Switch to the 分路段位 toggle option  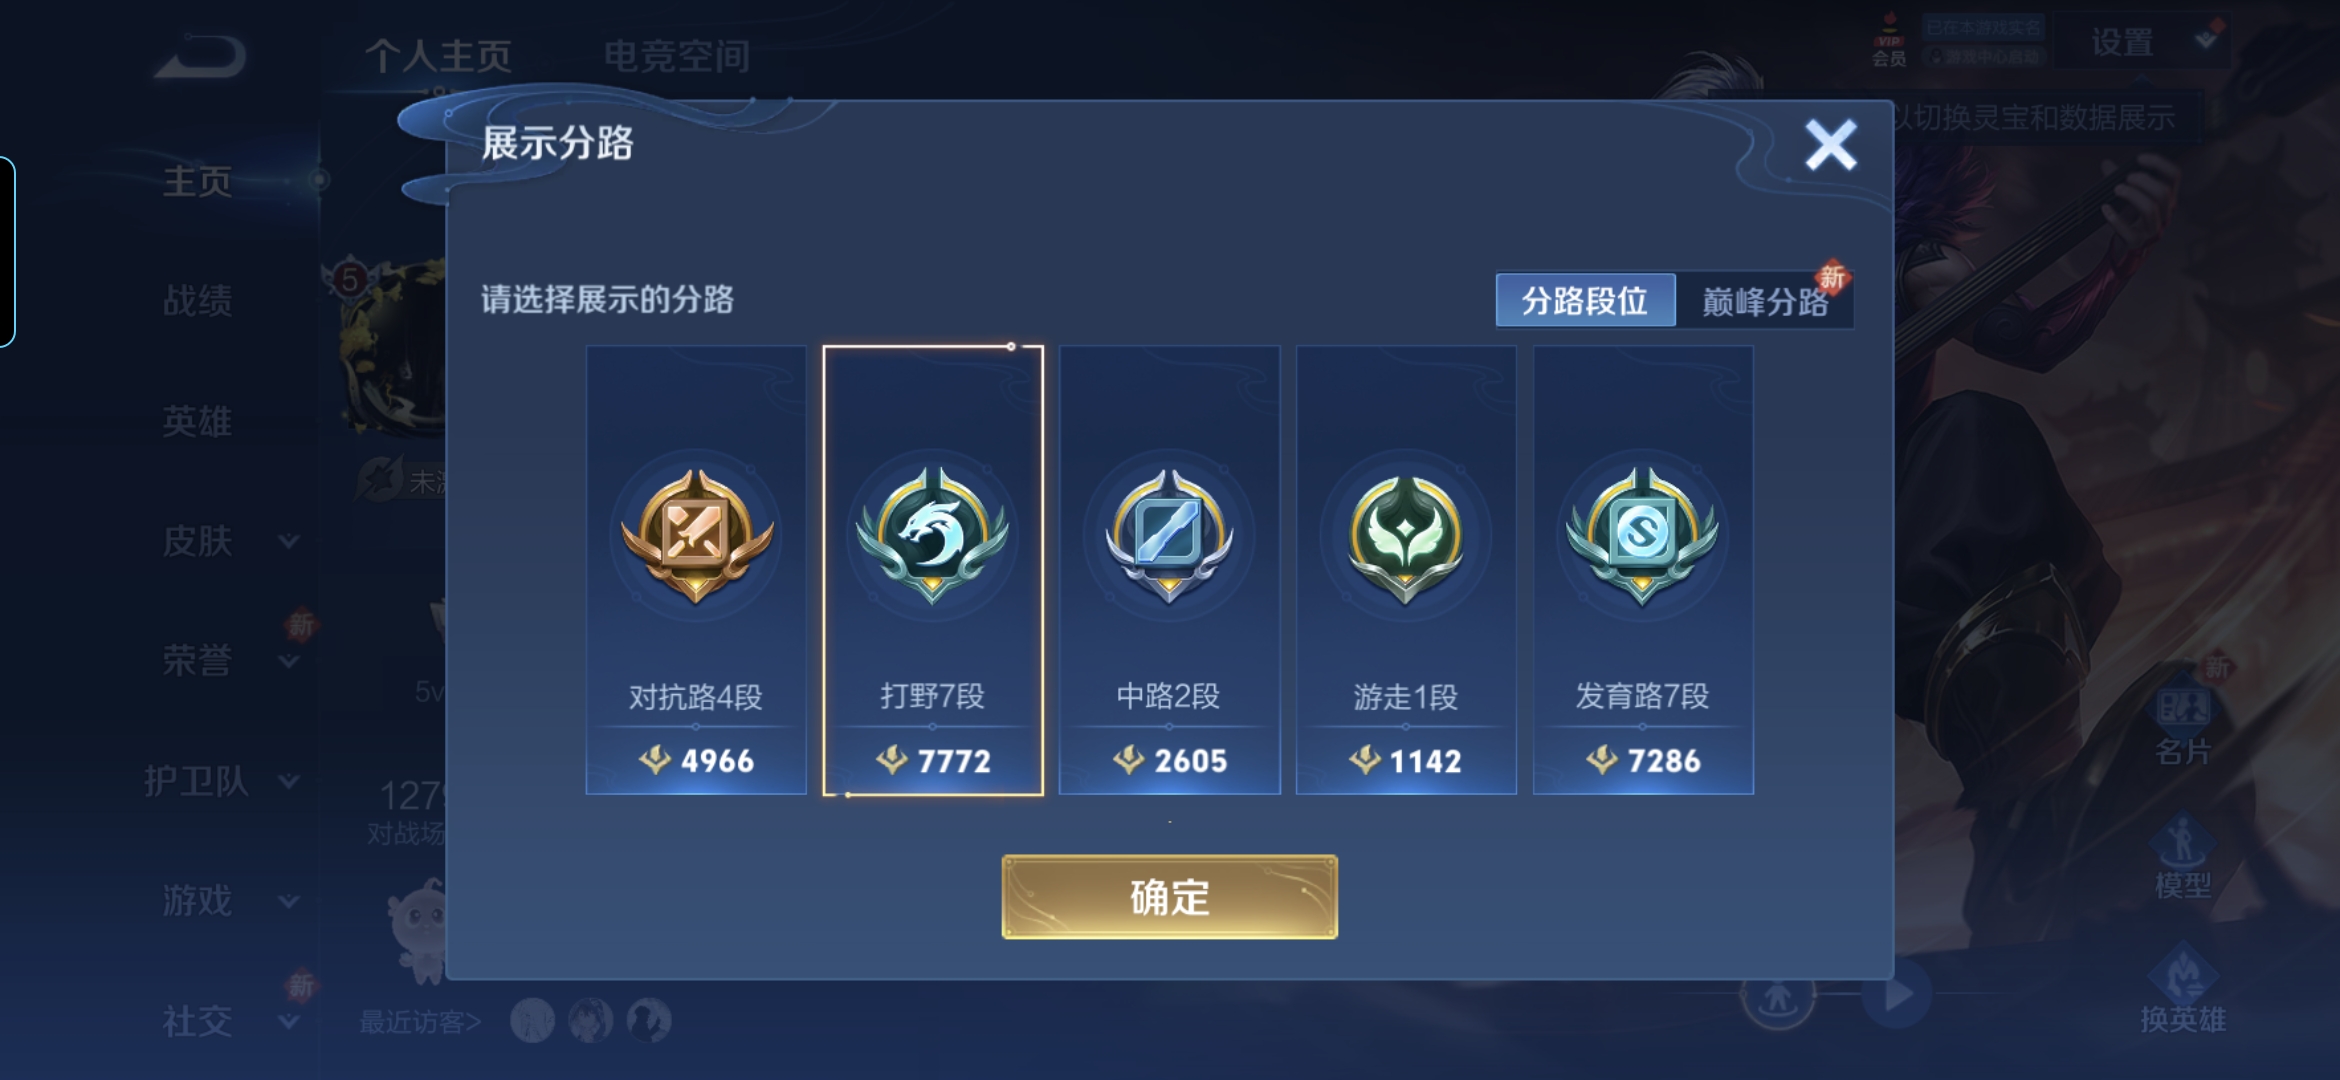(x=1585, y=300)
